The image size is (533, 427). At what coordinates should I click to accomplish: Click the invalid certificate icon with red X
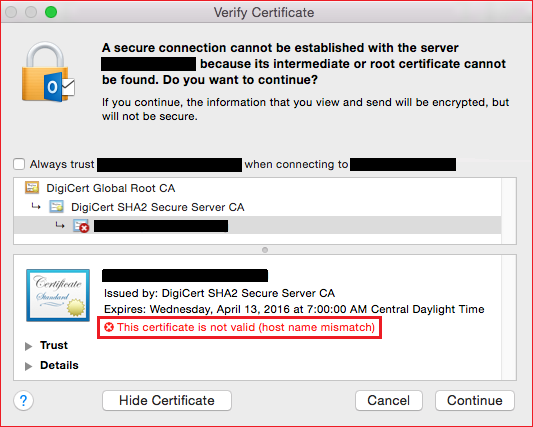click(81, 226)
